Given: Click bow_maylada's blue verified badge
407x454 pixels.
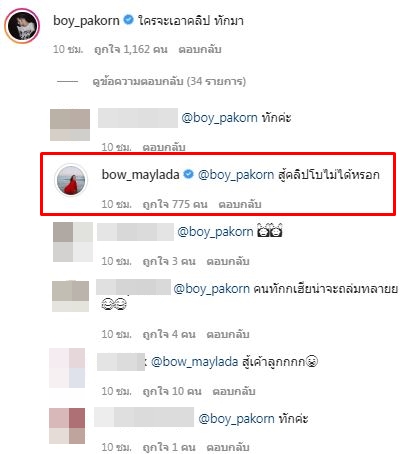Looking at the screenshot, I should point(189,174).
